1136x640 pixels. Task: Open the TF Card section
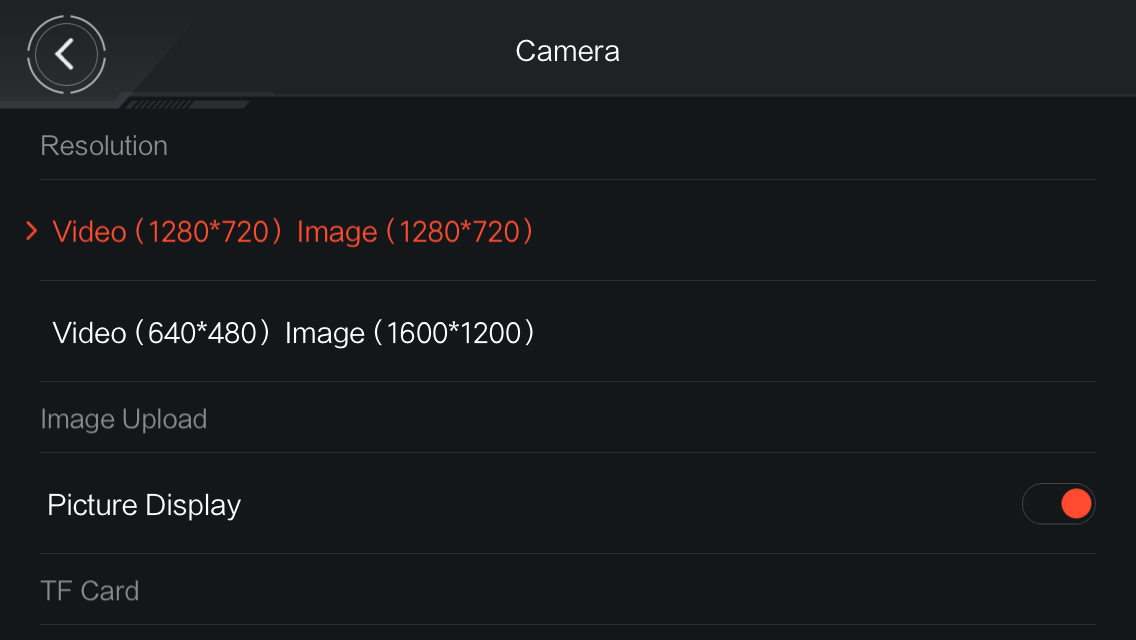tap(89, 591)
